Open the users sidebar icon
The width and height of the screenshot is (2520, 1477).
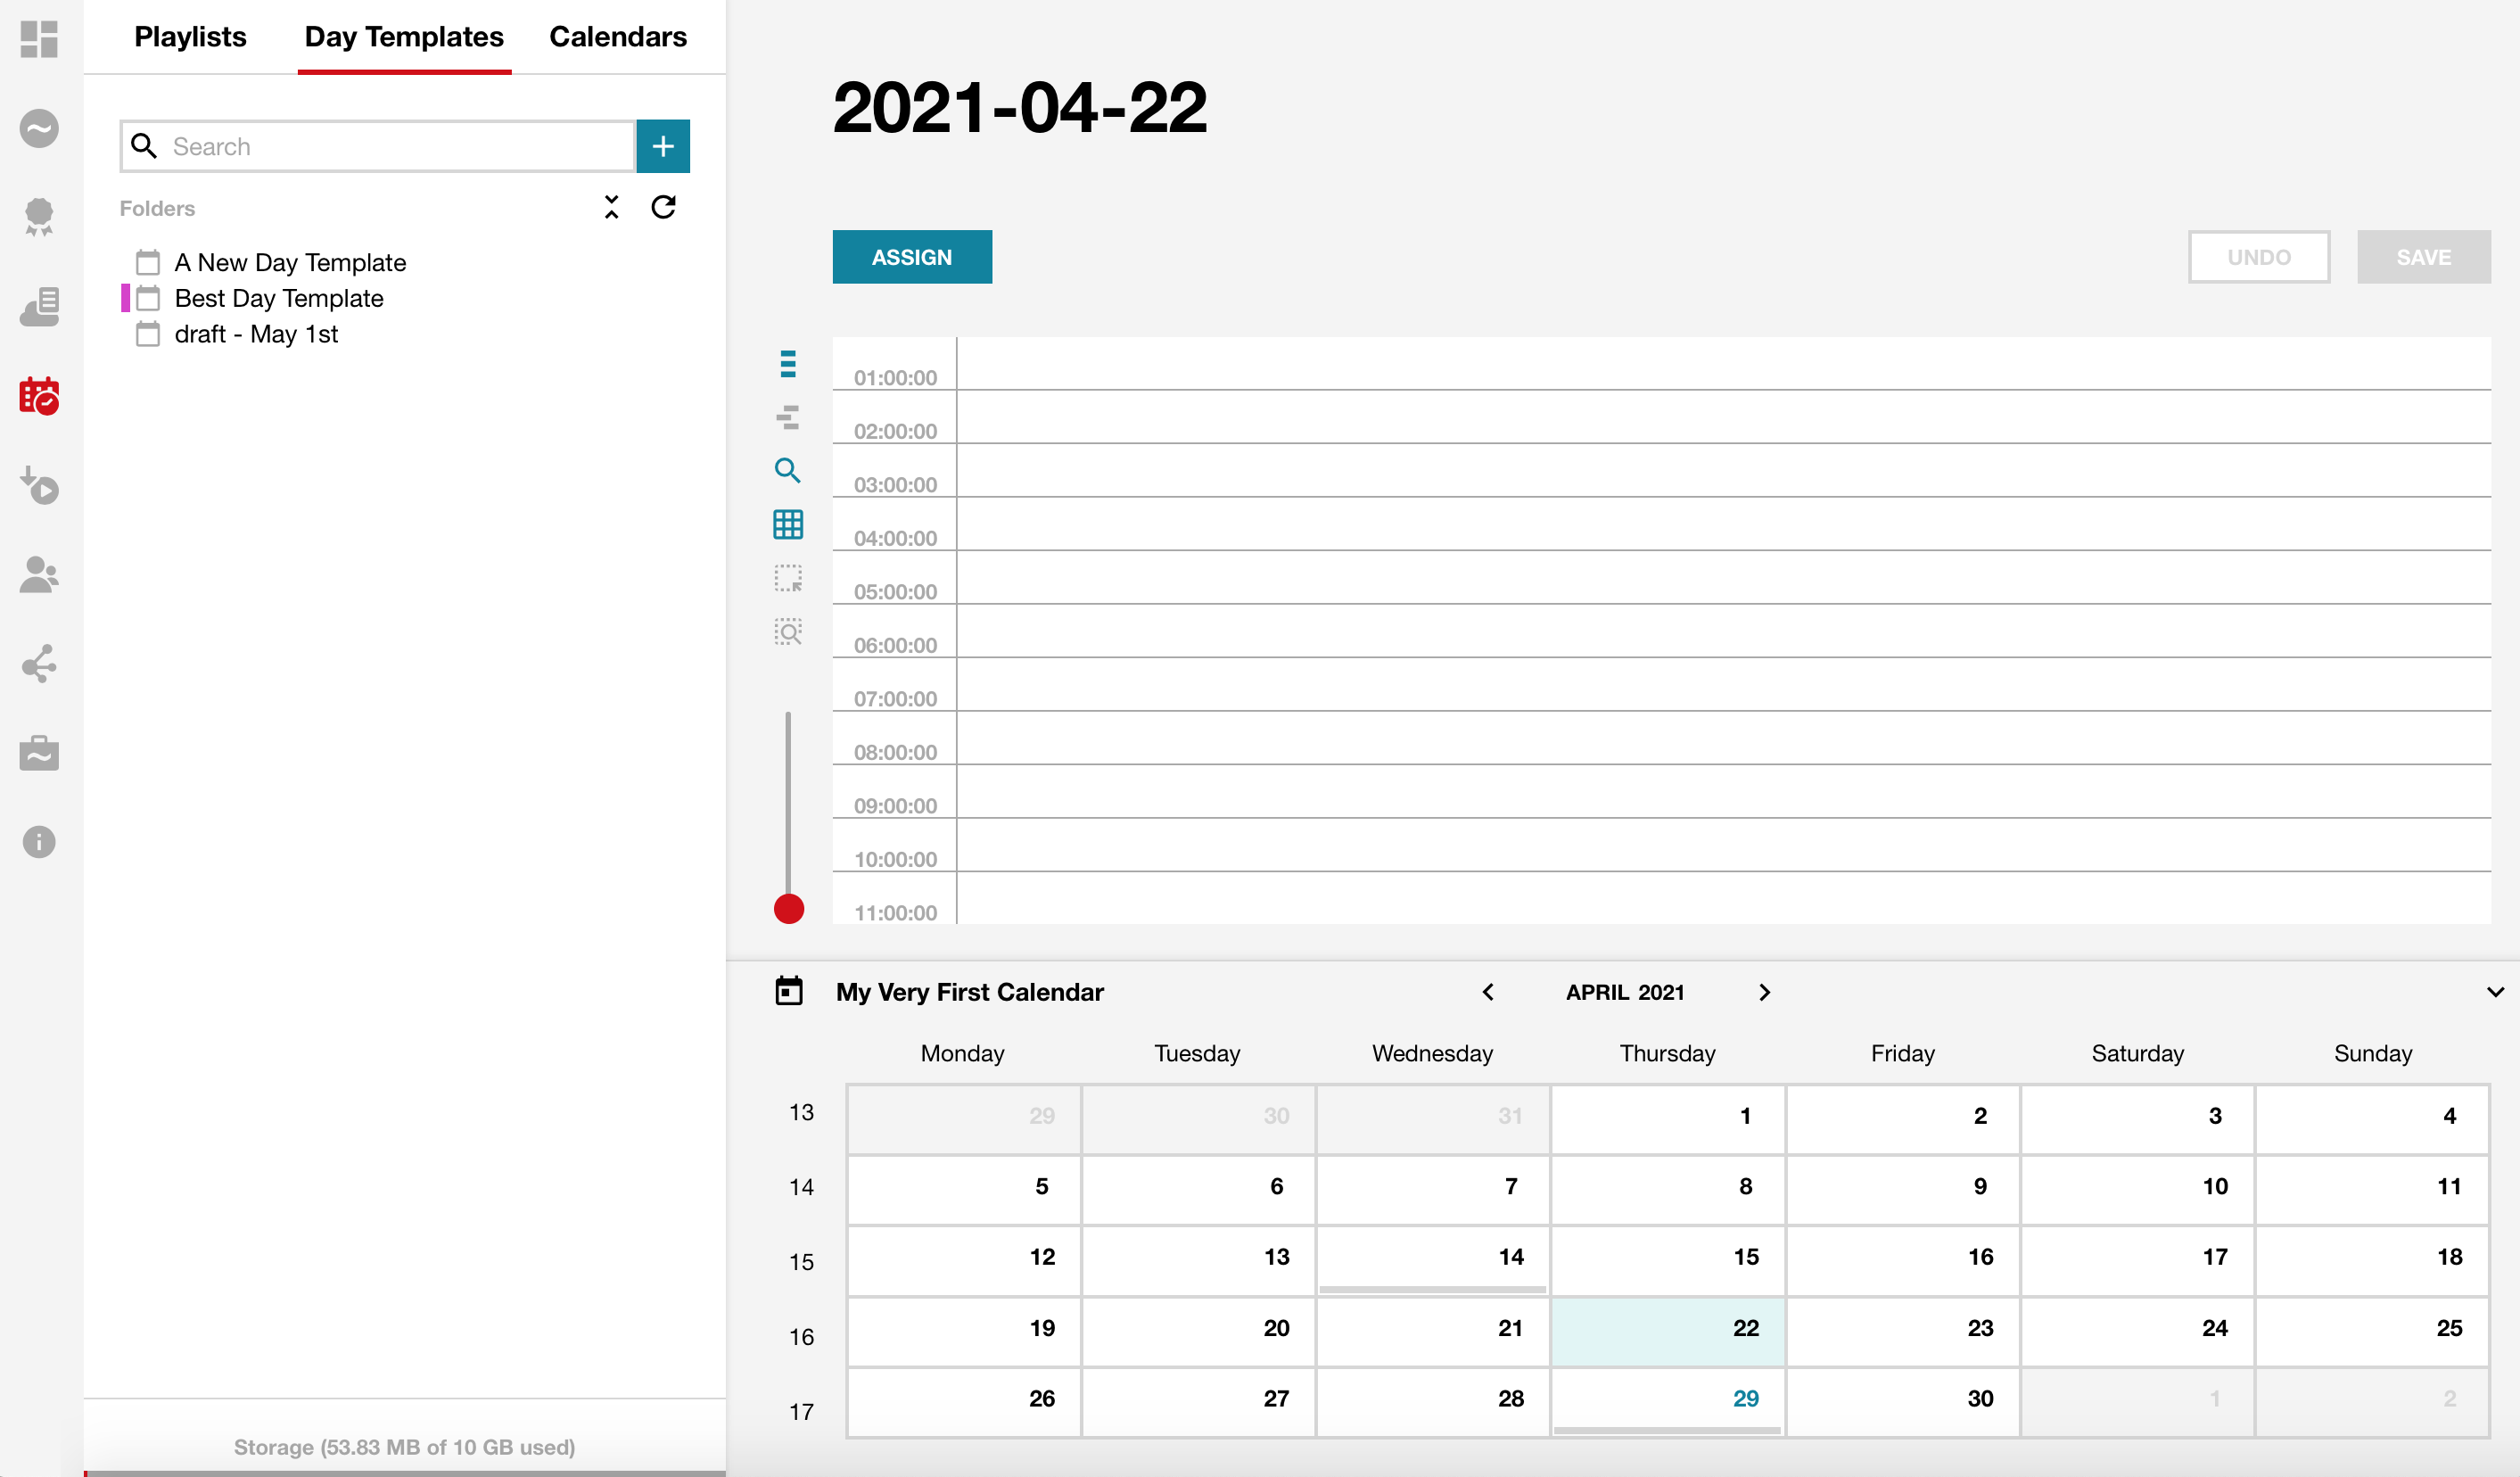pos(39,575)
